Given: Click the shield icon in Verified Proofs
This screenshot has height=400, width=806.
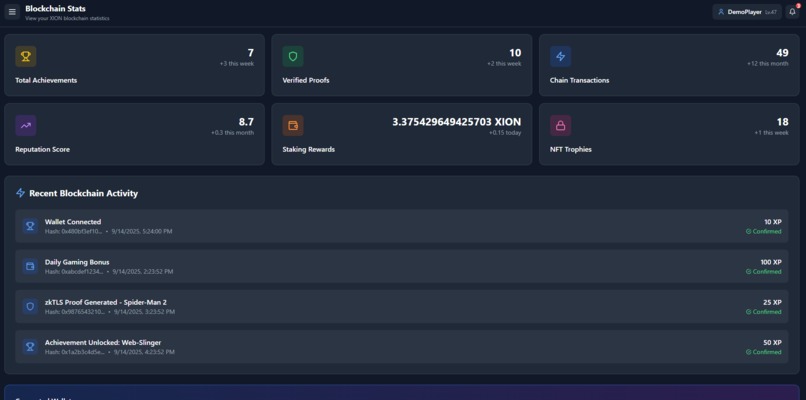Looking at the screenshot, I should coord(293,57).
